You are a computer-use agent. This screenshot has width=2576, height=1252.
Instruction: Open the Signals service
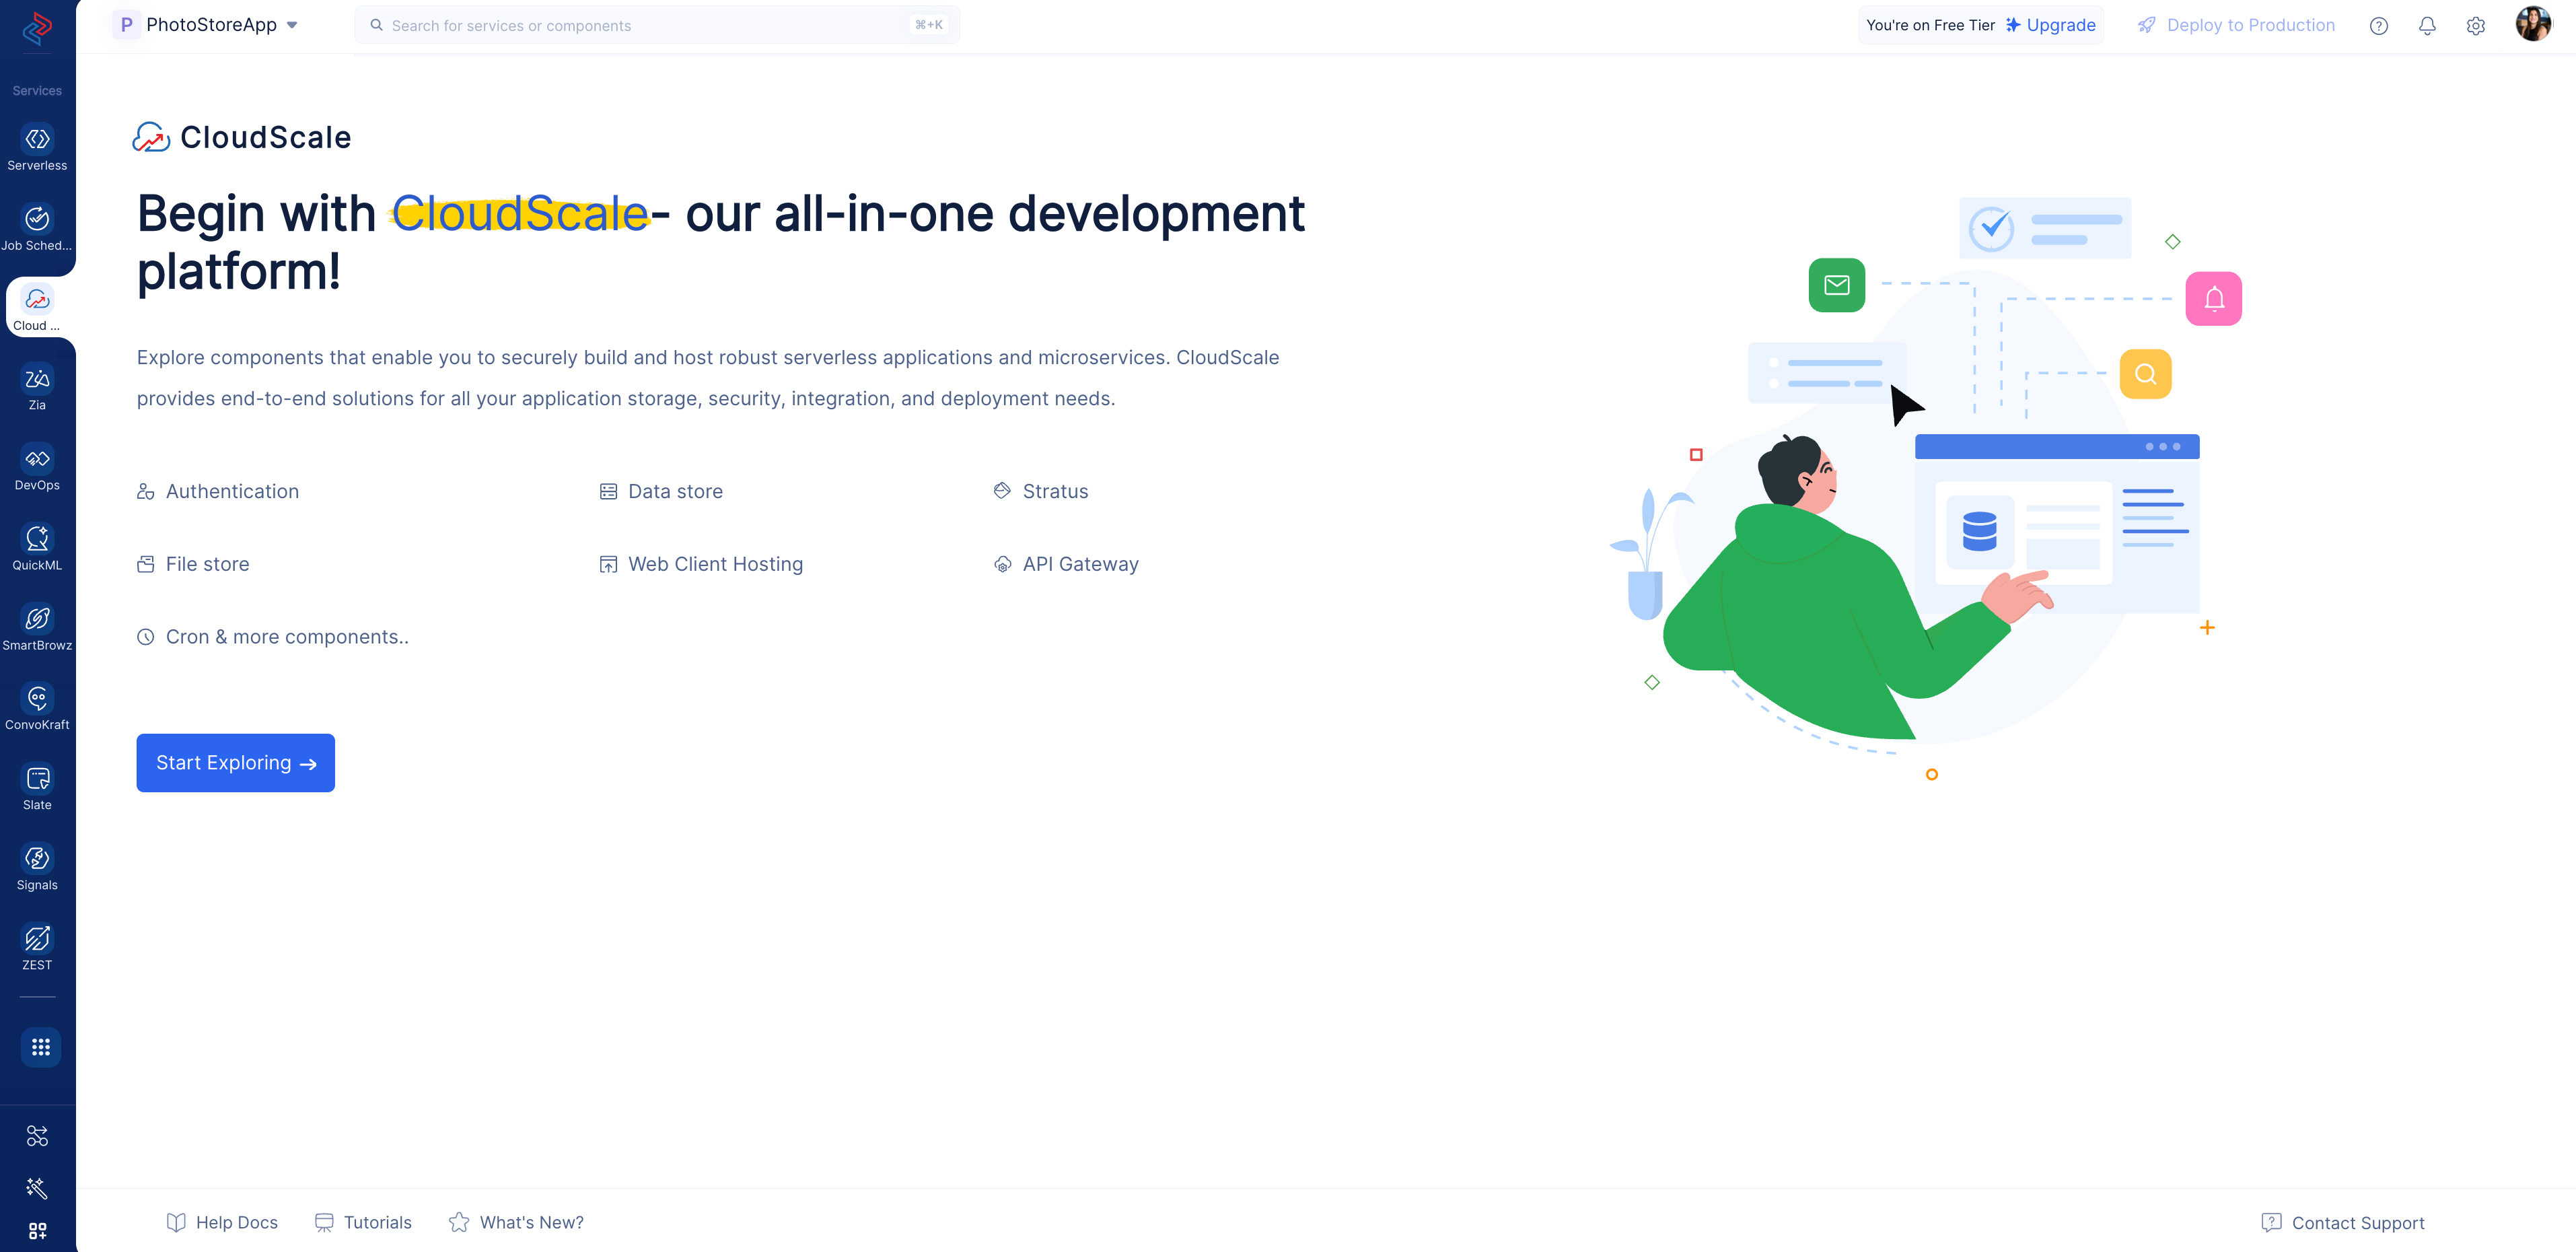pyautogui.click(x=37, y=860)
